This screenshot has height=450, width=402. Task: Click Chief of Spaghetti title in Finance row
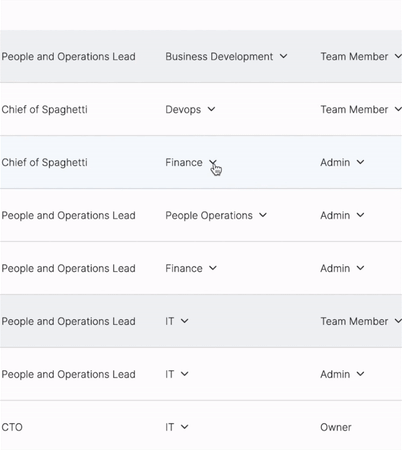tap(44, 163)
